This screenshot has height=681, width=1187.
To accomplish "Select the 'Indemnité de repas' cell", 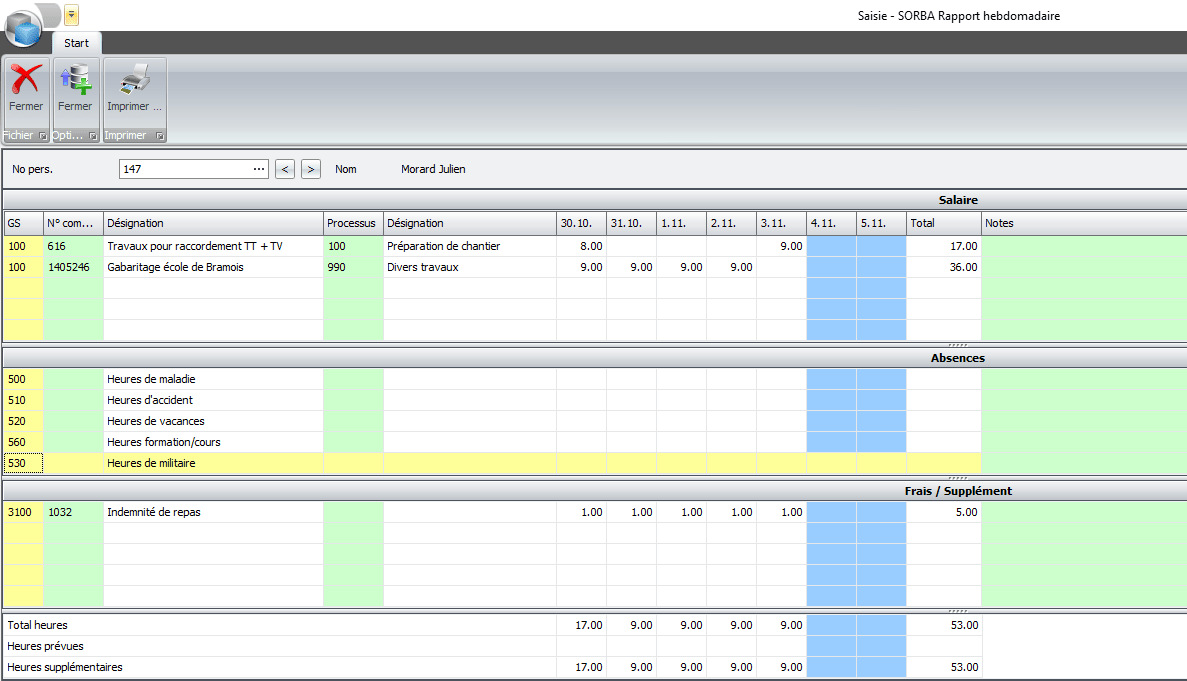I will click(x=213, y=512).
